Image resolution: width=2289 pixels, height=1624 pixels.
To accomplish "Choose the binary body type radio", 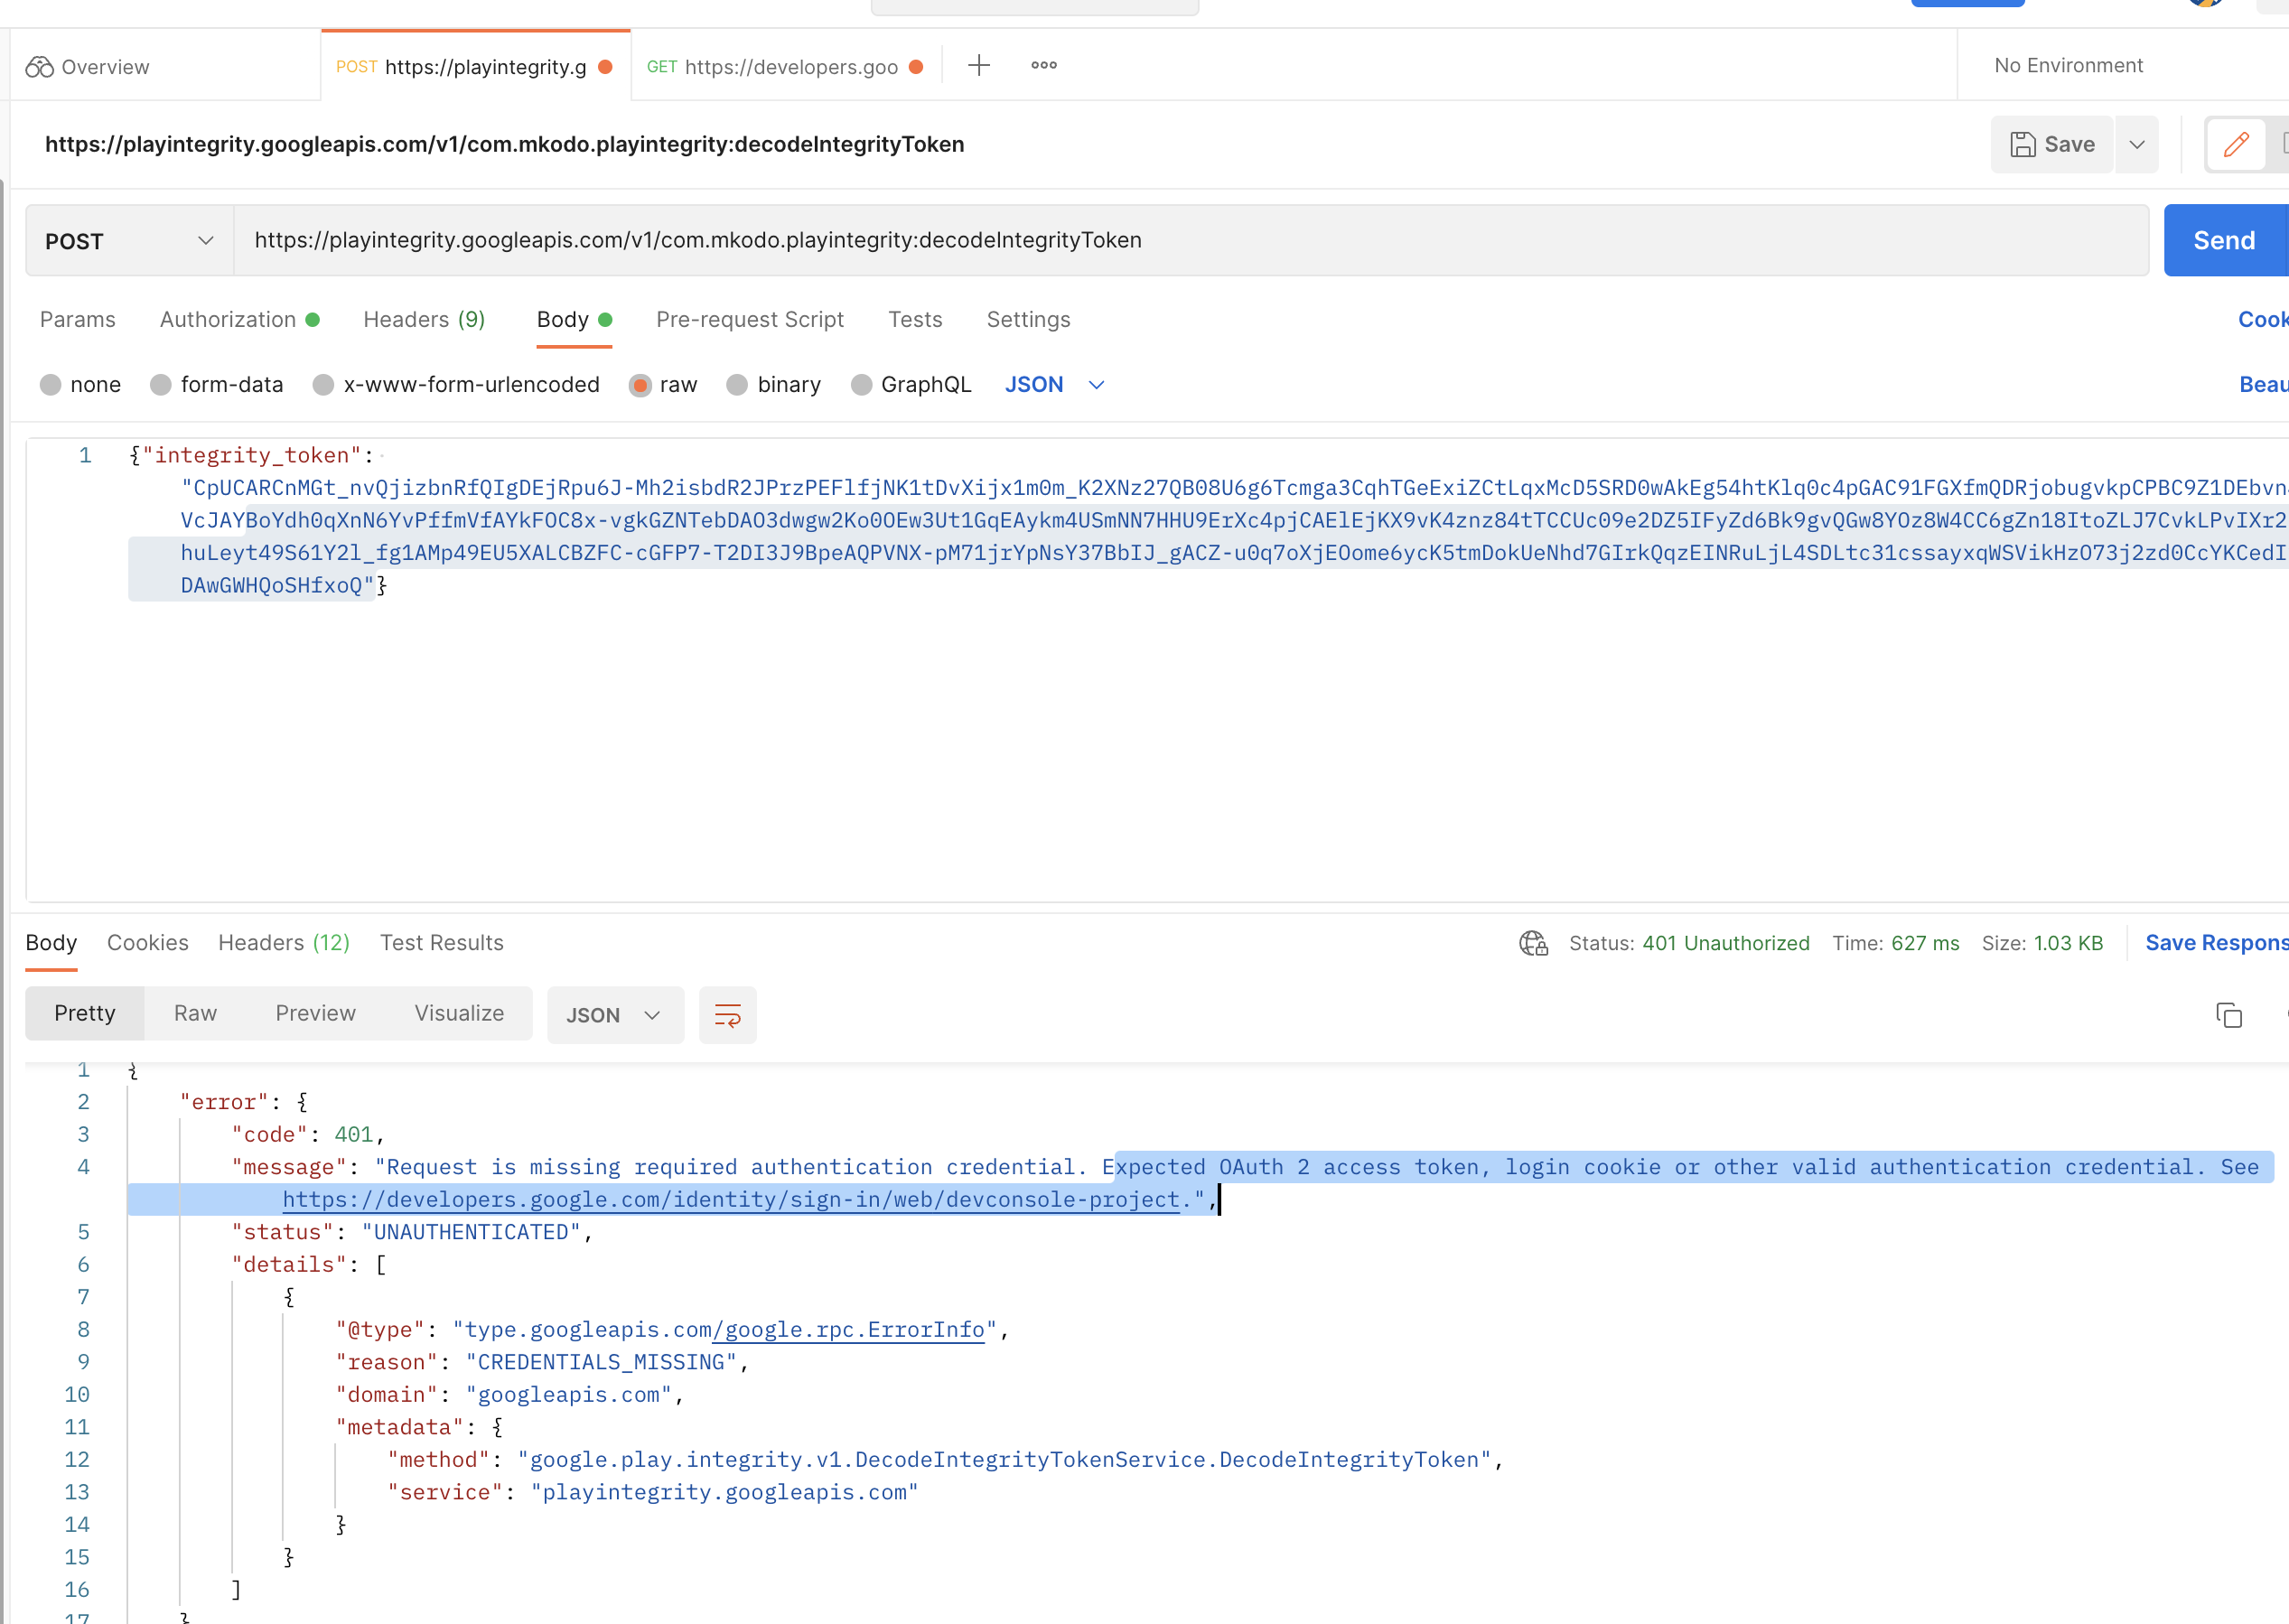I will pyautogui.click(x=737, y=385).
